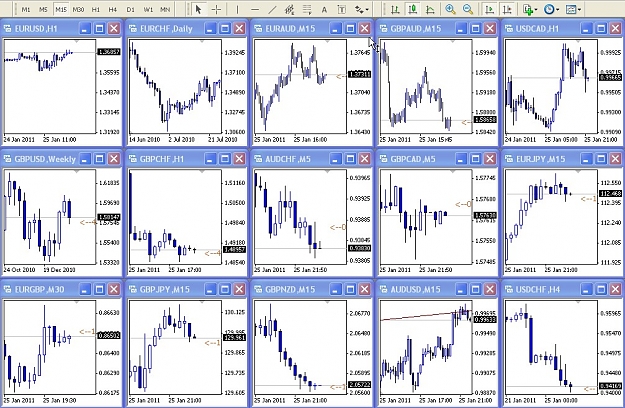Click the Zoom Out magnifier
This screenshot has height=408, width=625.
[x=468, y=9]
